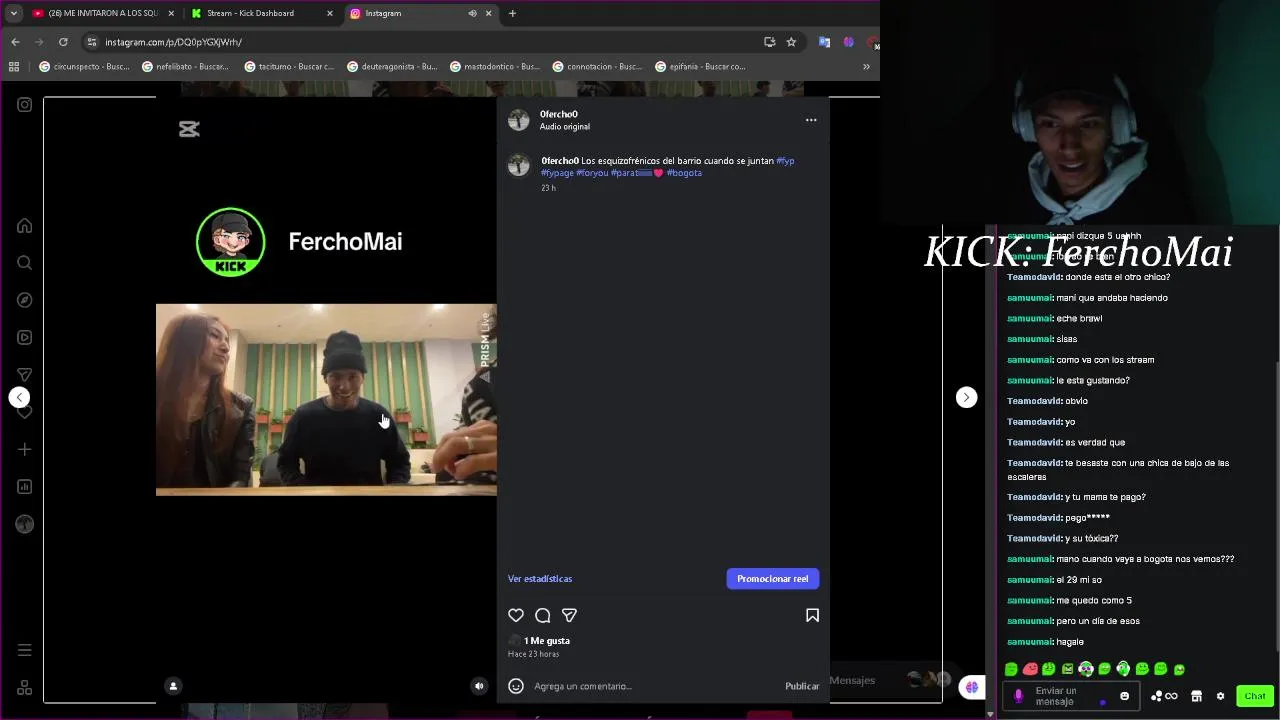Click the channel points infinity indicator
The height and width of the screenshot is (720, 1280).
pos(1164,696)
